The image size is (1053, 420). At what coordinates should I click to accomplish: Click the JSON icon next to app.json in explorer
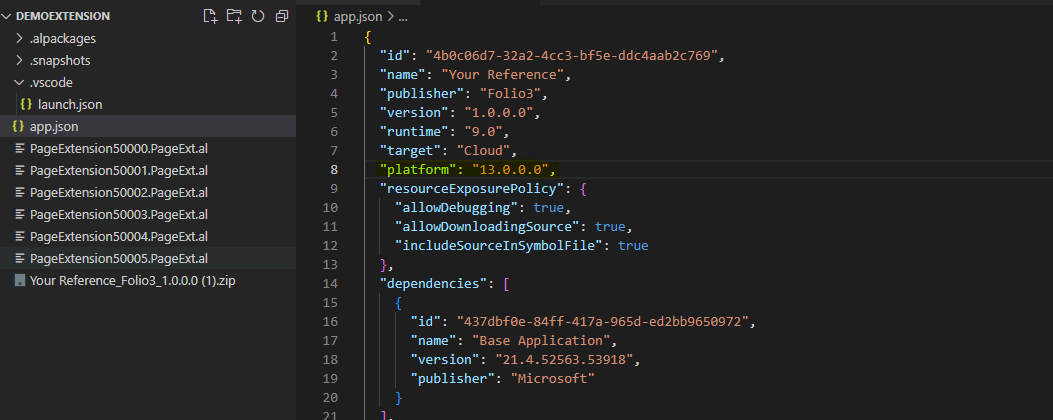click(x=19, y=126)
